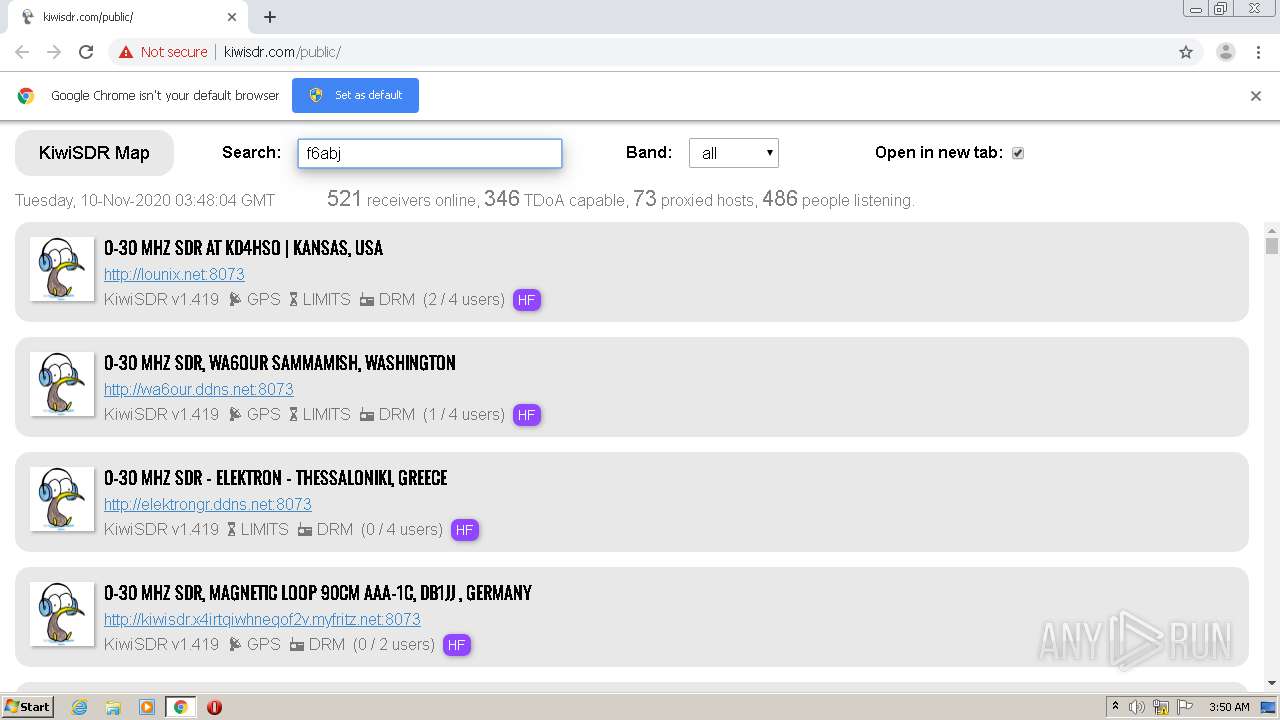
Task: Click the kiwi bird thumbnail for WA6OUR Sammamish
Action: point(62,384)
